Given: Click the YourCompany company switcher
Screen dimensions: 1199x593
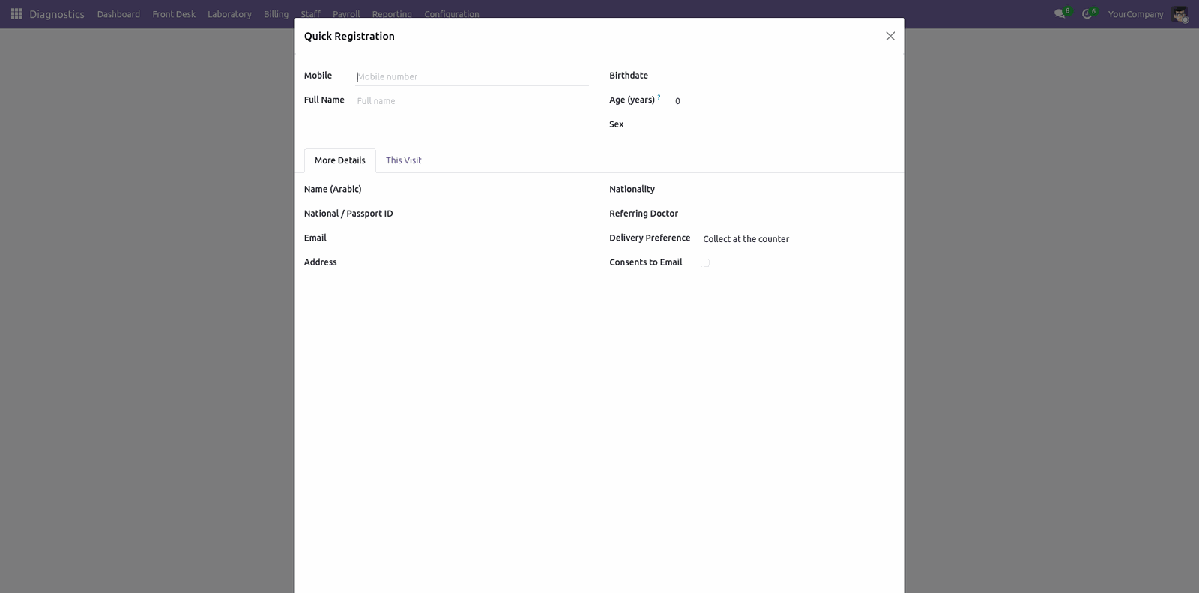Looking at the screenshot, I should point(1136,14).
